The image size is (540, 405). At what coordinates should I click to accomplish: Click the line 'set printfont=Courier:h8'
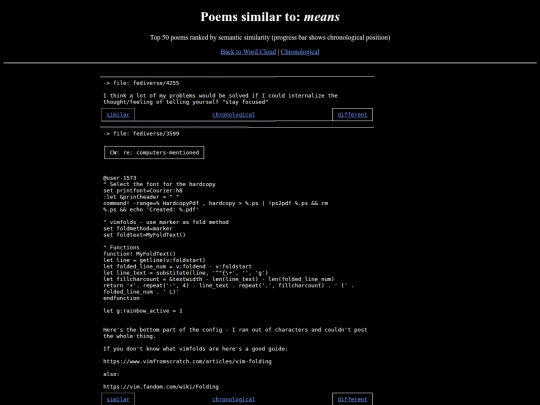(x=143, y=190)
